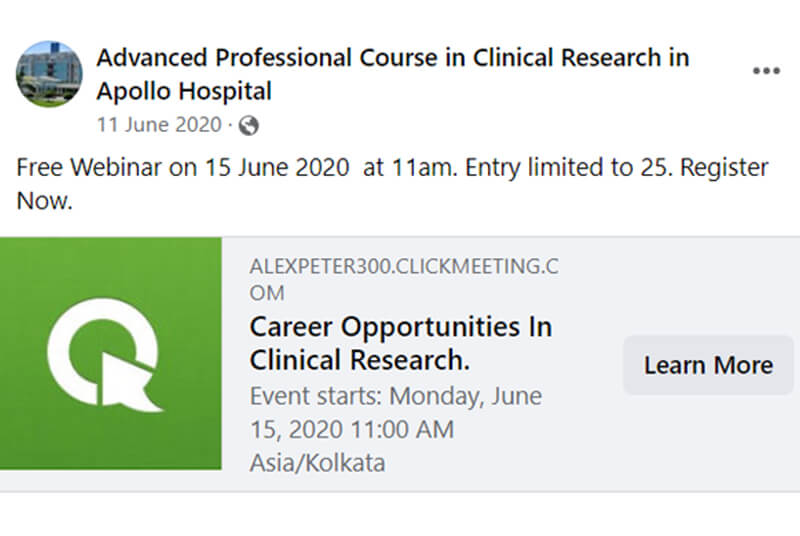Click the Learn More button
The image size is (800, 536).
pyautogui.click(x=708, y=365)
